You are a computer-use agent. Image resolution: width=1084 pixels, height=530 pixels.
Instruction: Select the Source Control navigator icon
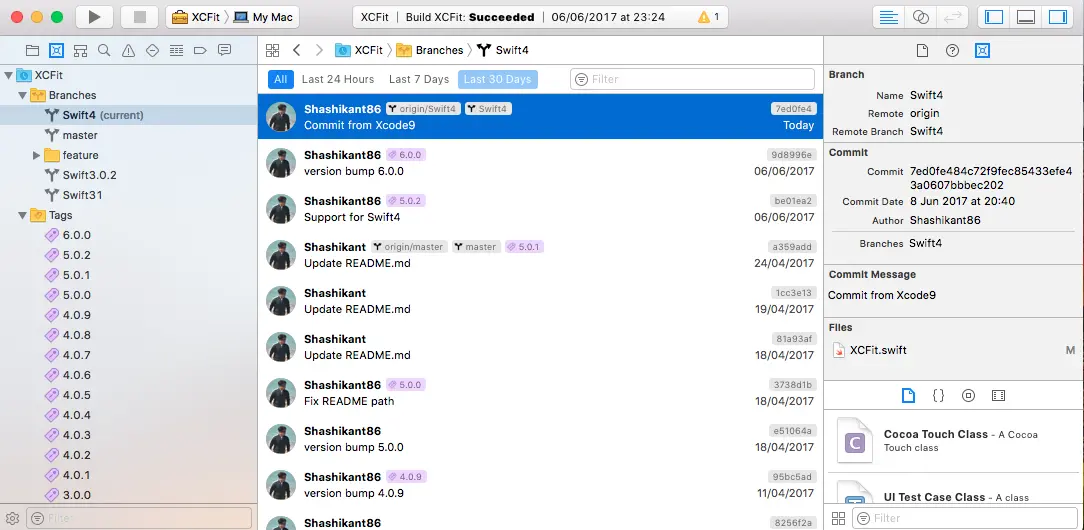pyautogui.click(x=56, y=50)
